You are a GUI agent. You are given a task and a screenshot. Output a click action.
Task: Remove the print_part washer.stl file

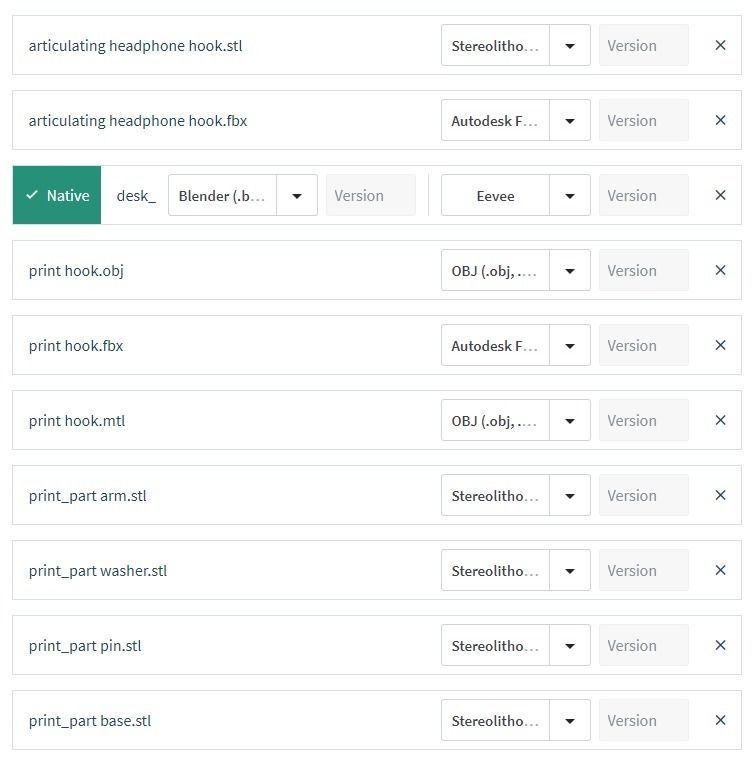(720, 571)
